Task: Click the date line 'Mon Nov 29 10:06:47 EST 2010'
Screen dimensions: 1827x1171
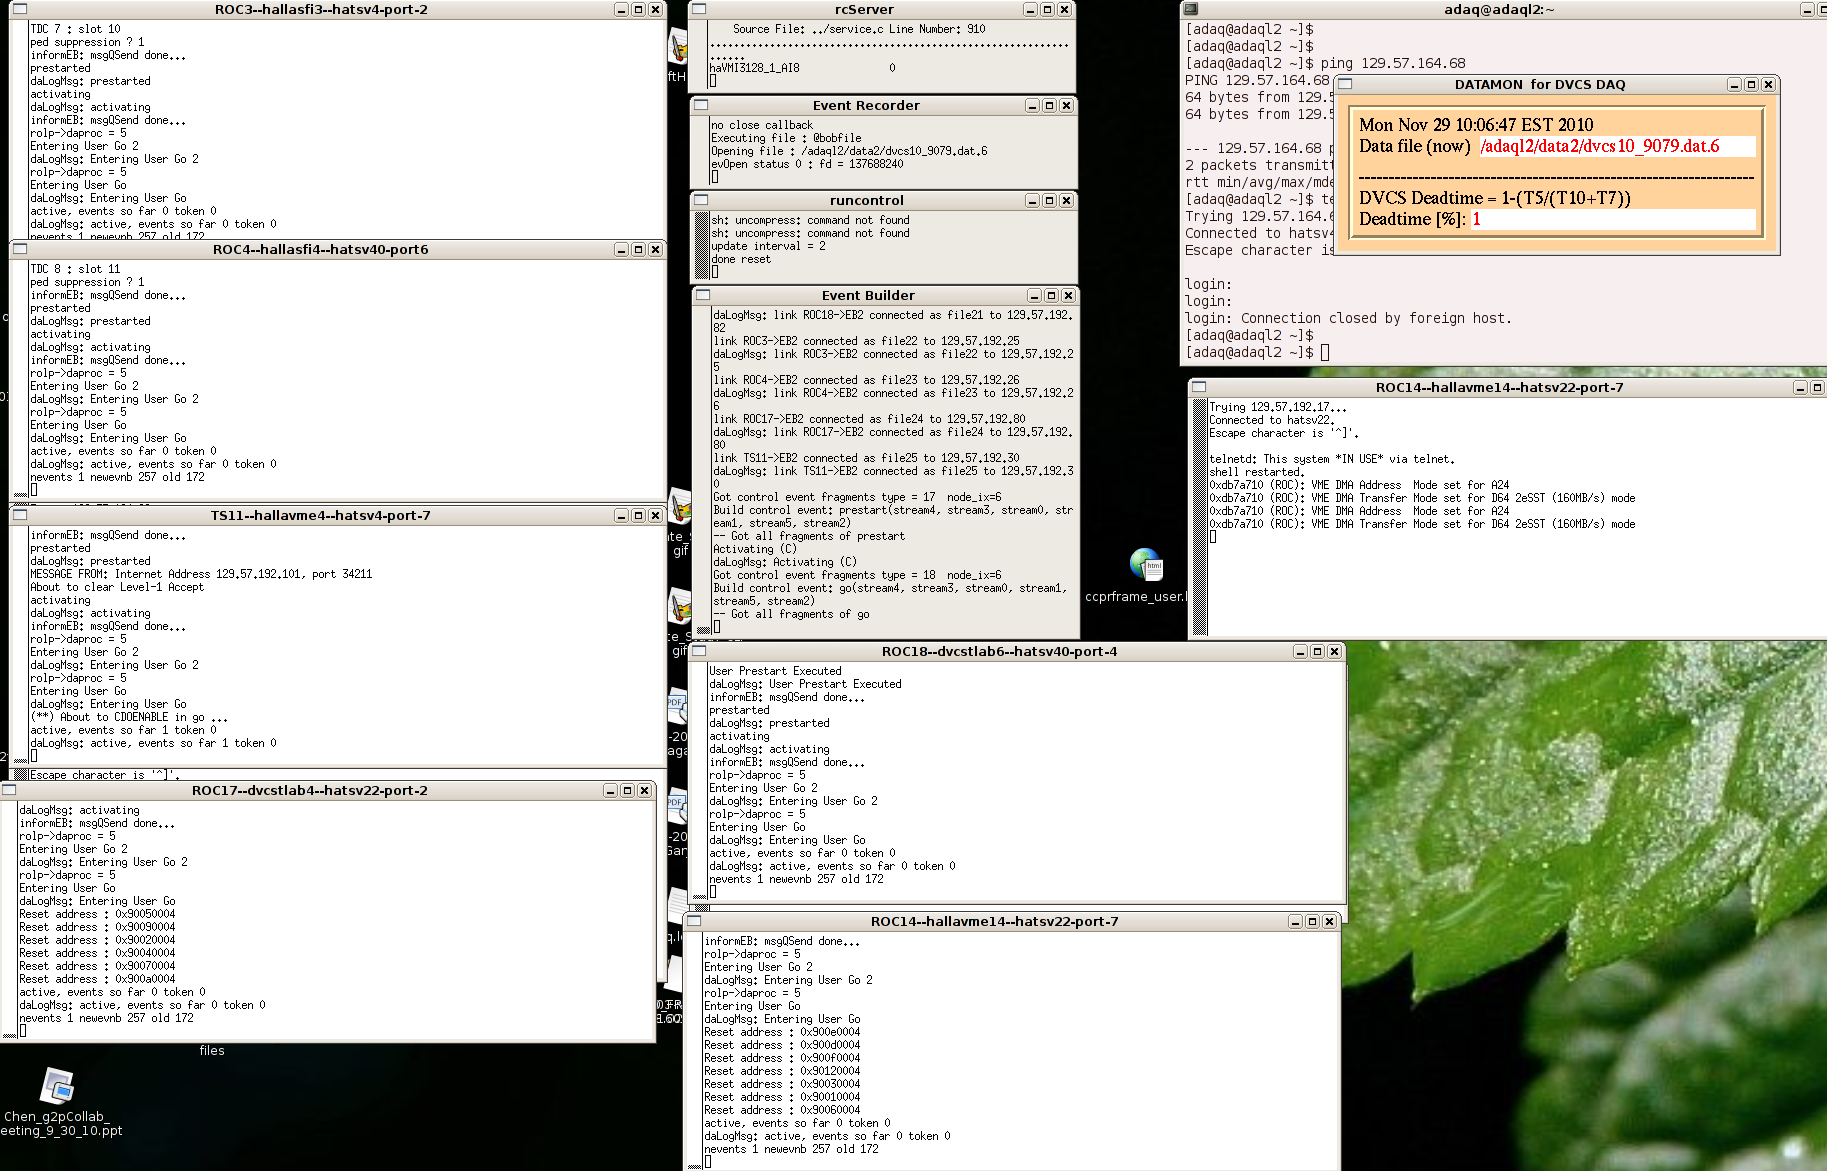Action: pyautogui.click(x=1476, y=125)
